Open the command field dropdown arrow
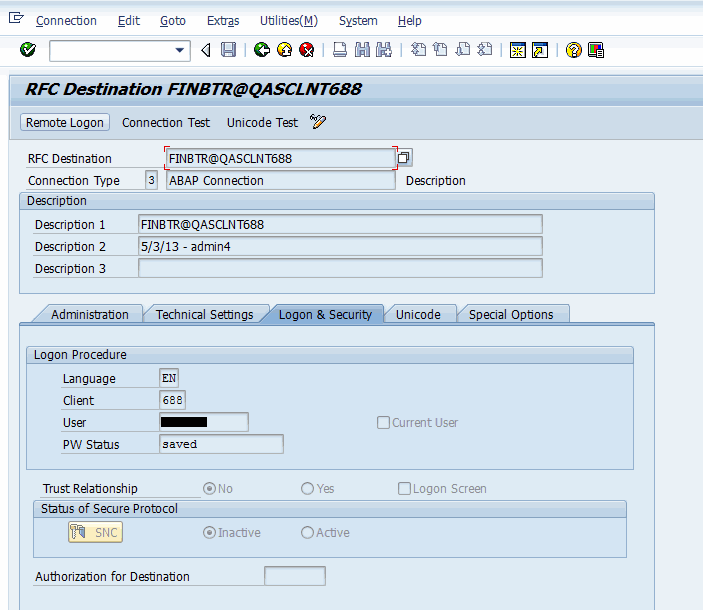The image size is (703, 610). coord(180,50)
